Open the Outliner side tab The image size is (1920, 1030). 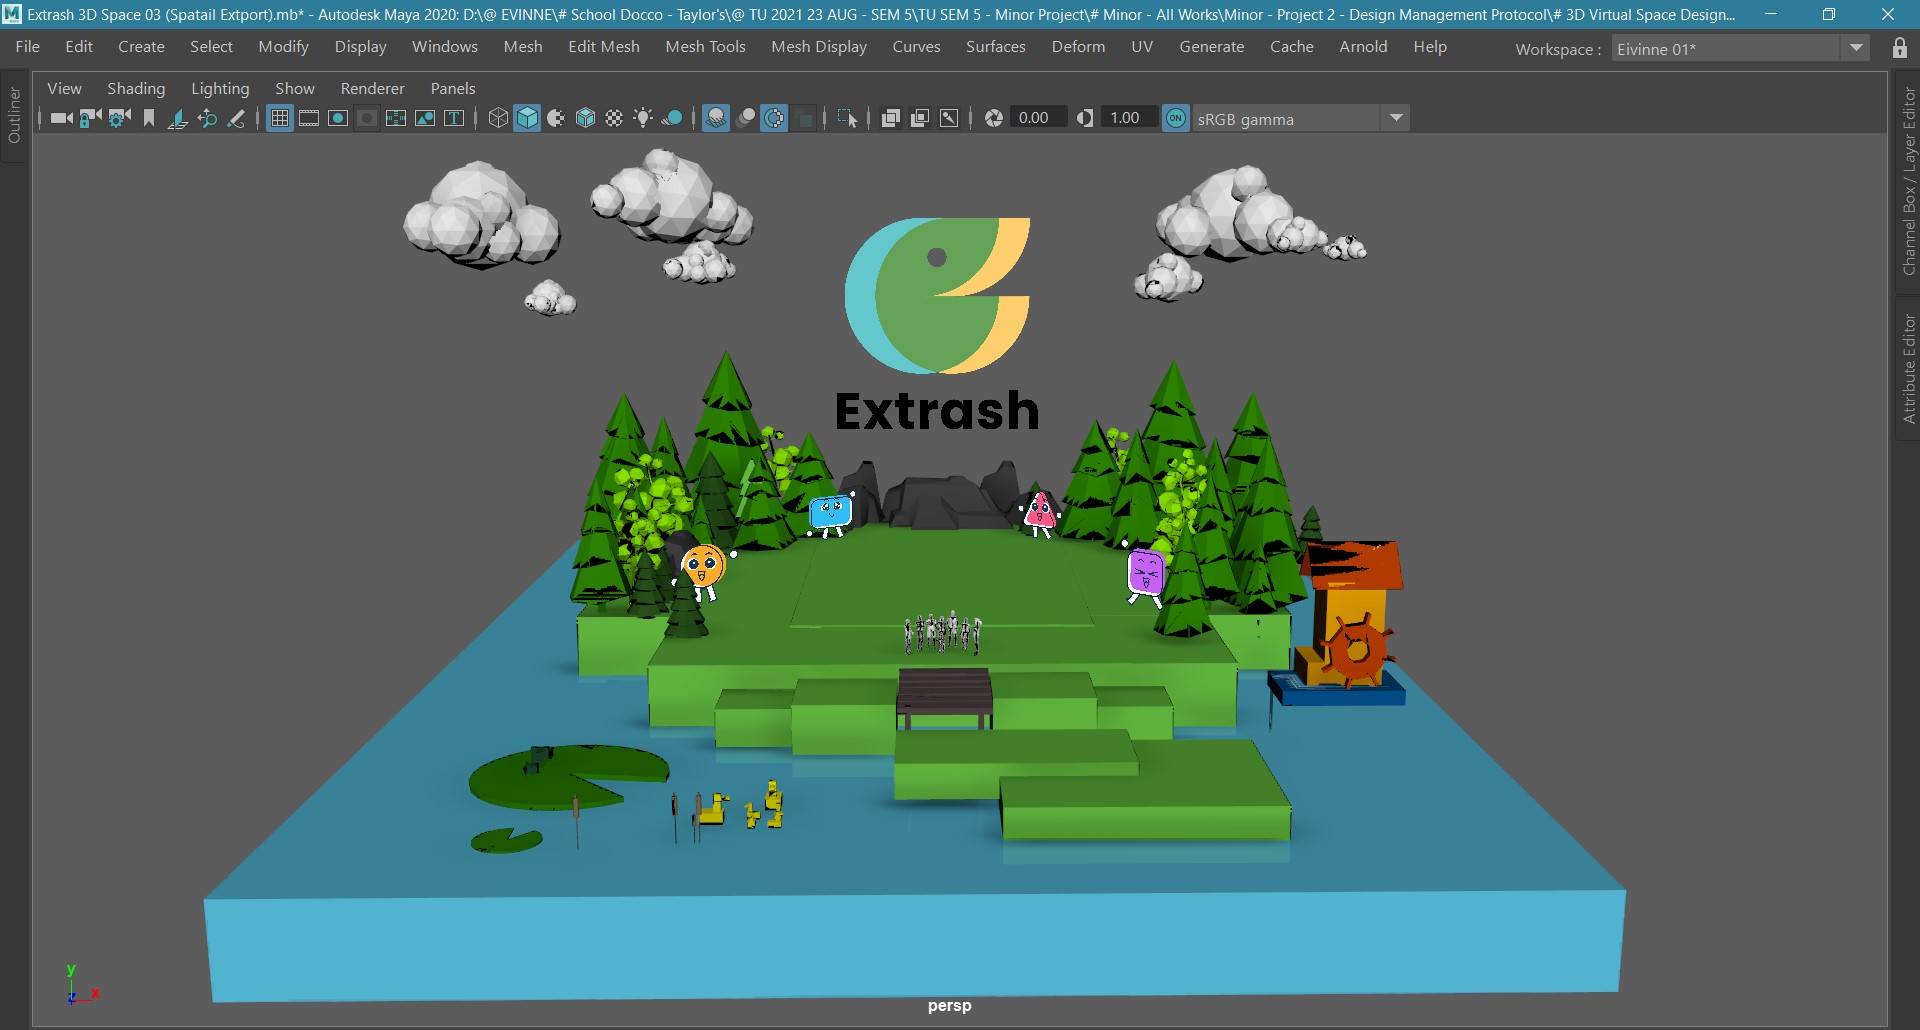tap(14, 115)
